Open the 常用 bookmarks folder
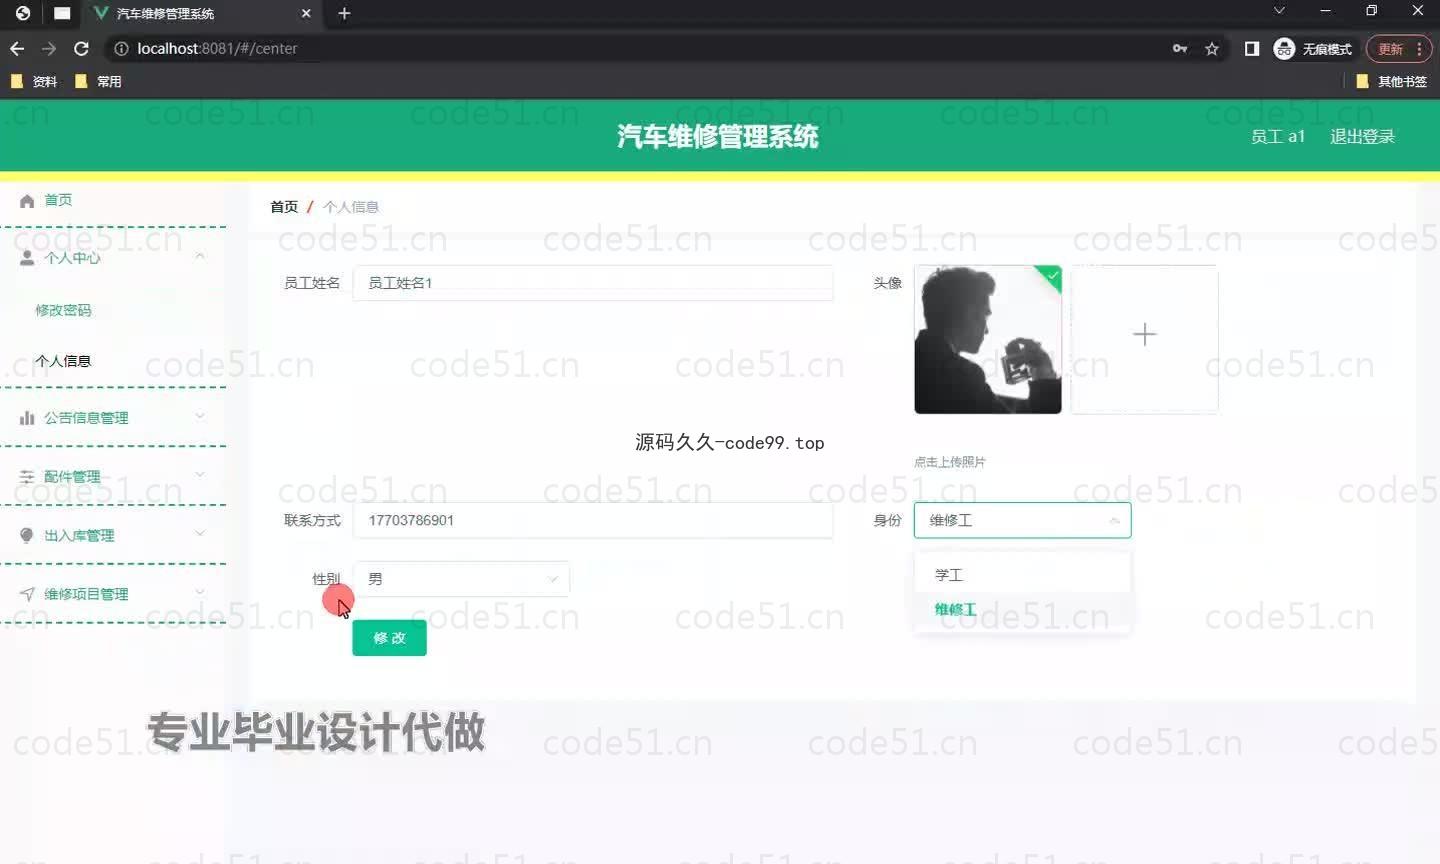This screenshot has width=1440, height=864. point(98,81)
